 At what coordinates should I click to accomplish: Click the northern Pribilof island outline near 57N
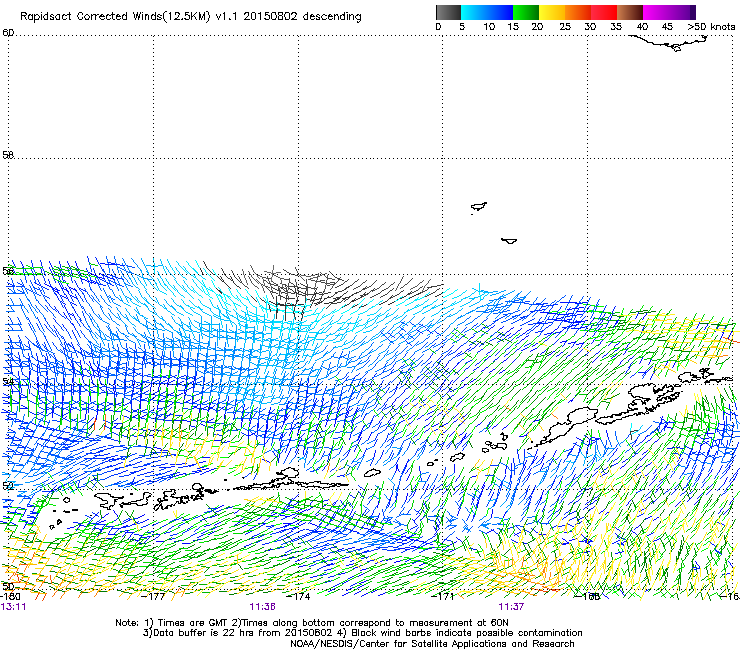479,207
